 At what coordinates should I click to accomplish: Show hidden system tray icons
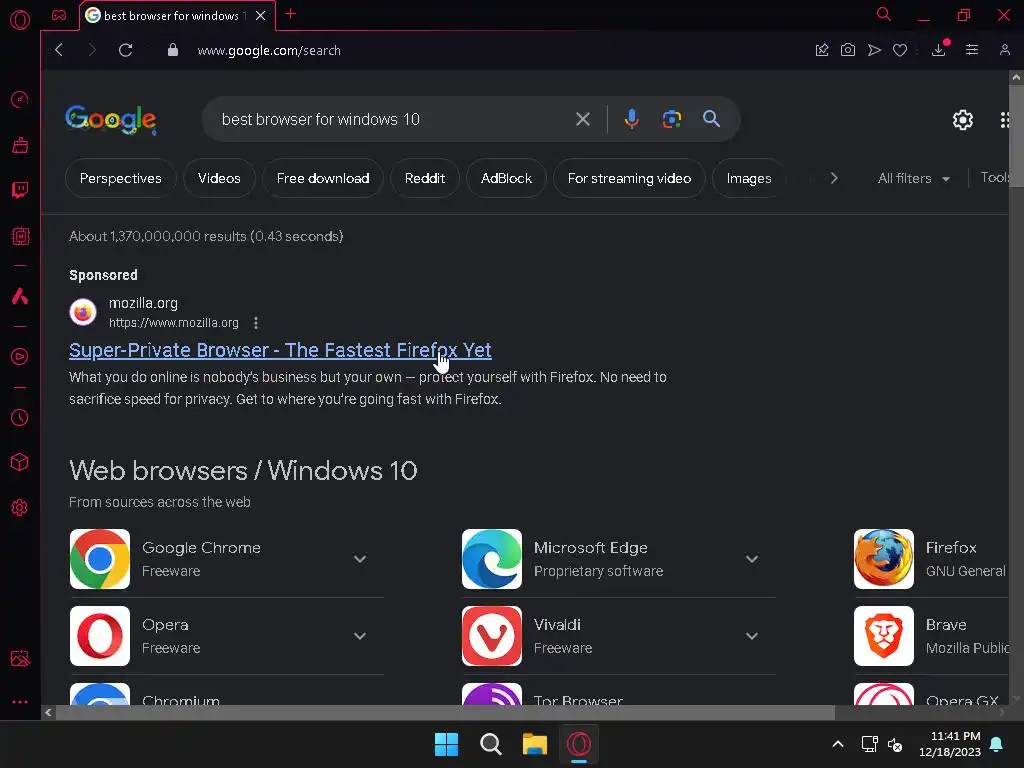(x=838, y=744)
